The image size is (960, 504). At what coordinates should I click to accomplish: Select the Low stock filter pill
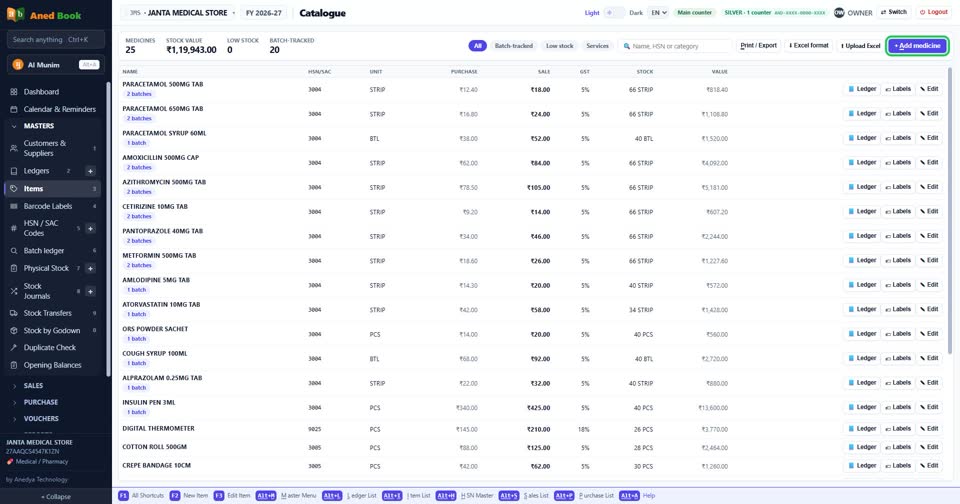pos(560,46)
